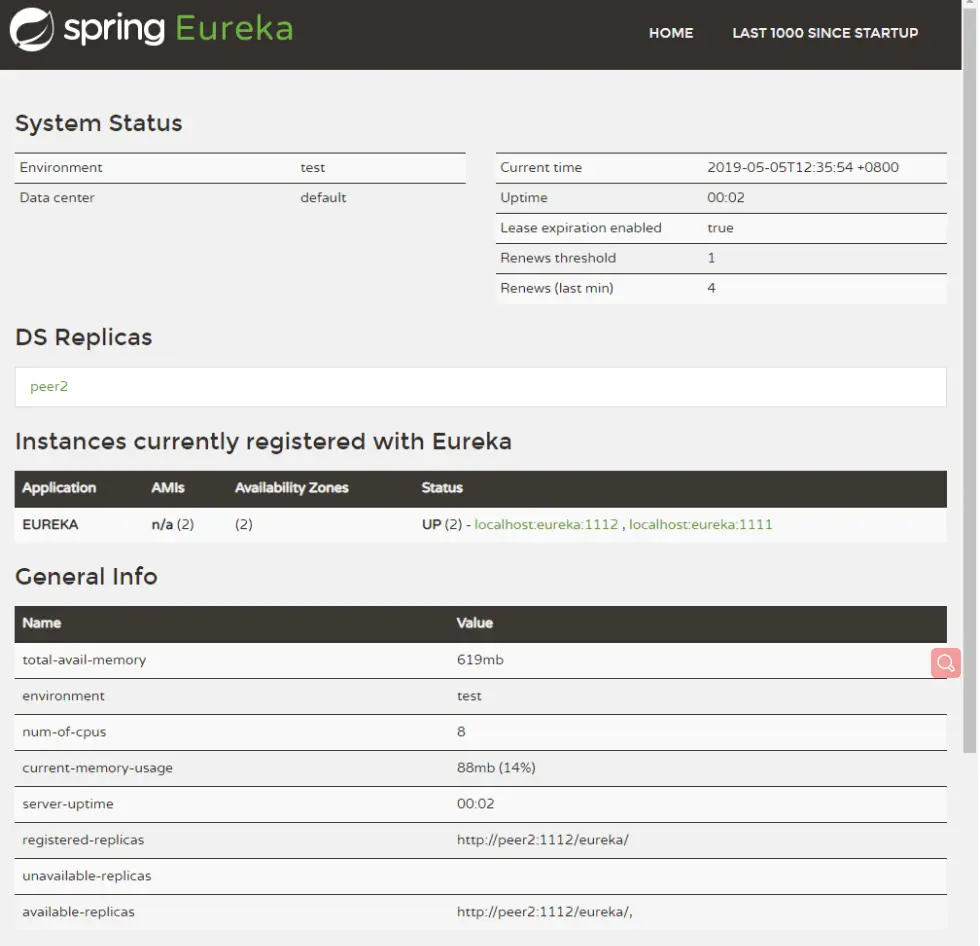Click the num-of-cpus row name
The image size is (980, 946).
coord(64,732)
